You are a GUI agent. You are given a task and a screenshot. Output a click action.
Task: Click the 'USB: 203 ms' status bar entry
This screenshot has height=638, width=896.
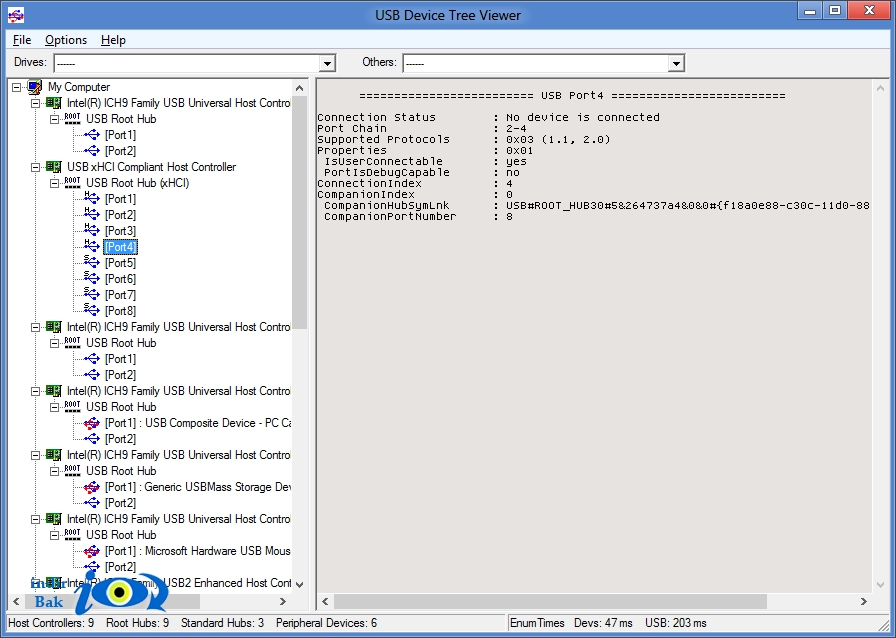pos(675,623)
